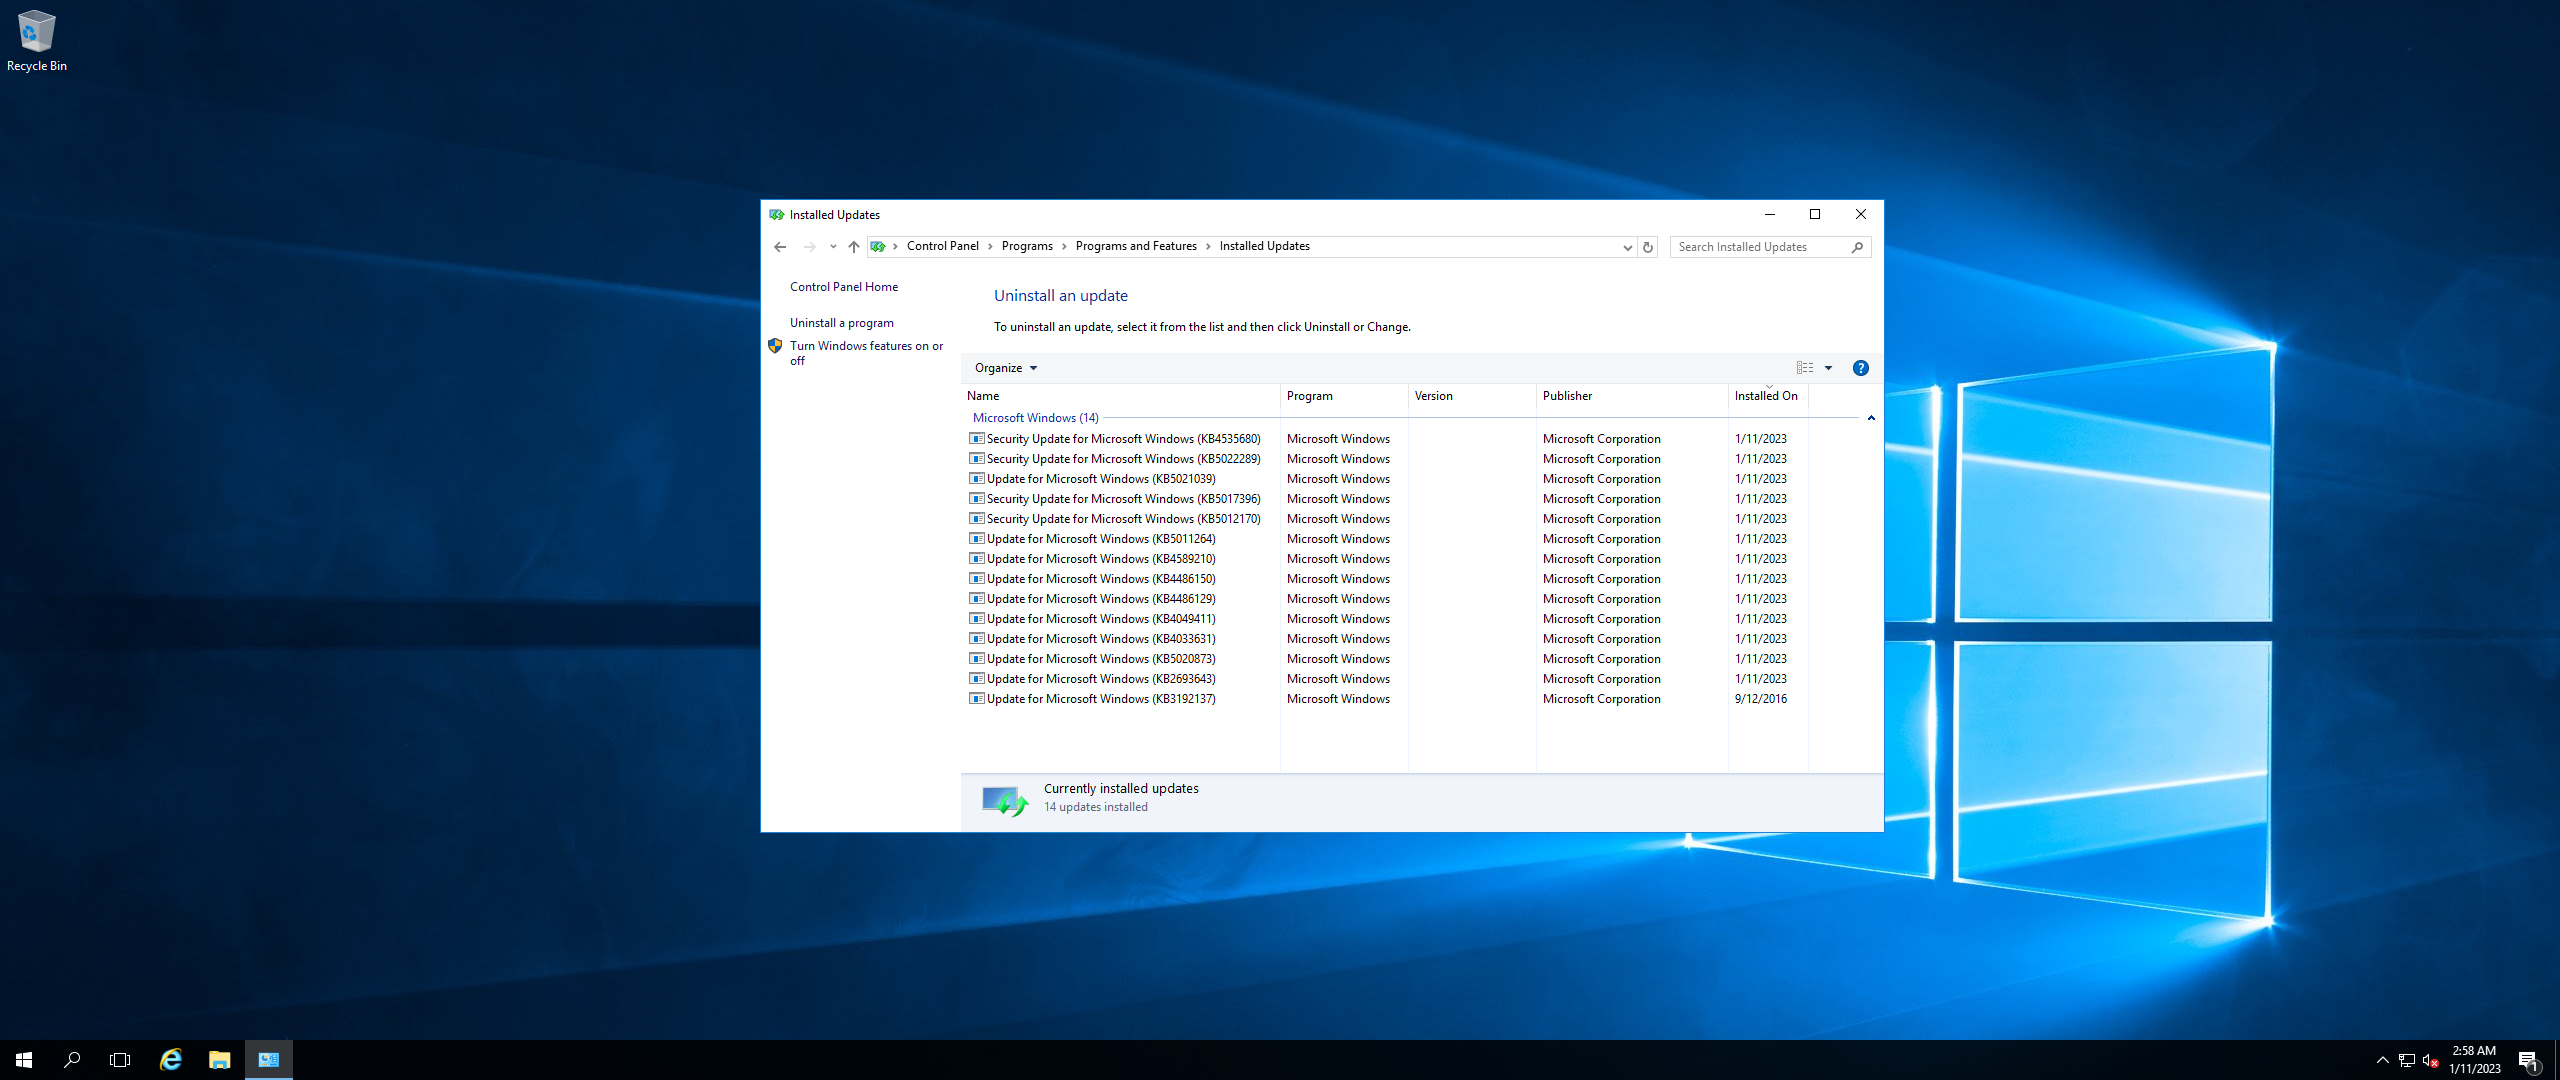Image resolution: width=2560 pixels, height=1080 pixels.
Task: Open Turn Windows features on or off
Action: [866, 353]
